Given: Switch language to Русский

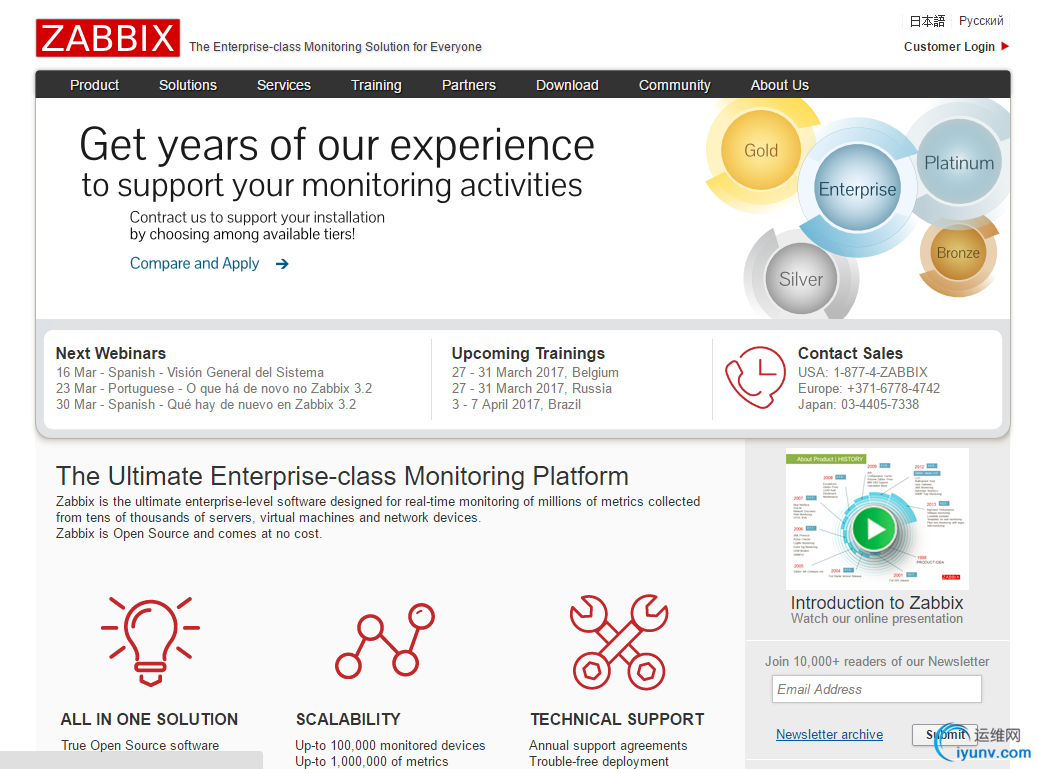Looking at the screenshot, I should pyautogui.click(x=981, y=21).
